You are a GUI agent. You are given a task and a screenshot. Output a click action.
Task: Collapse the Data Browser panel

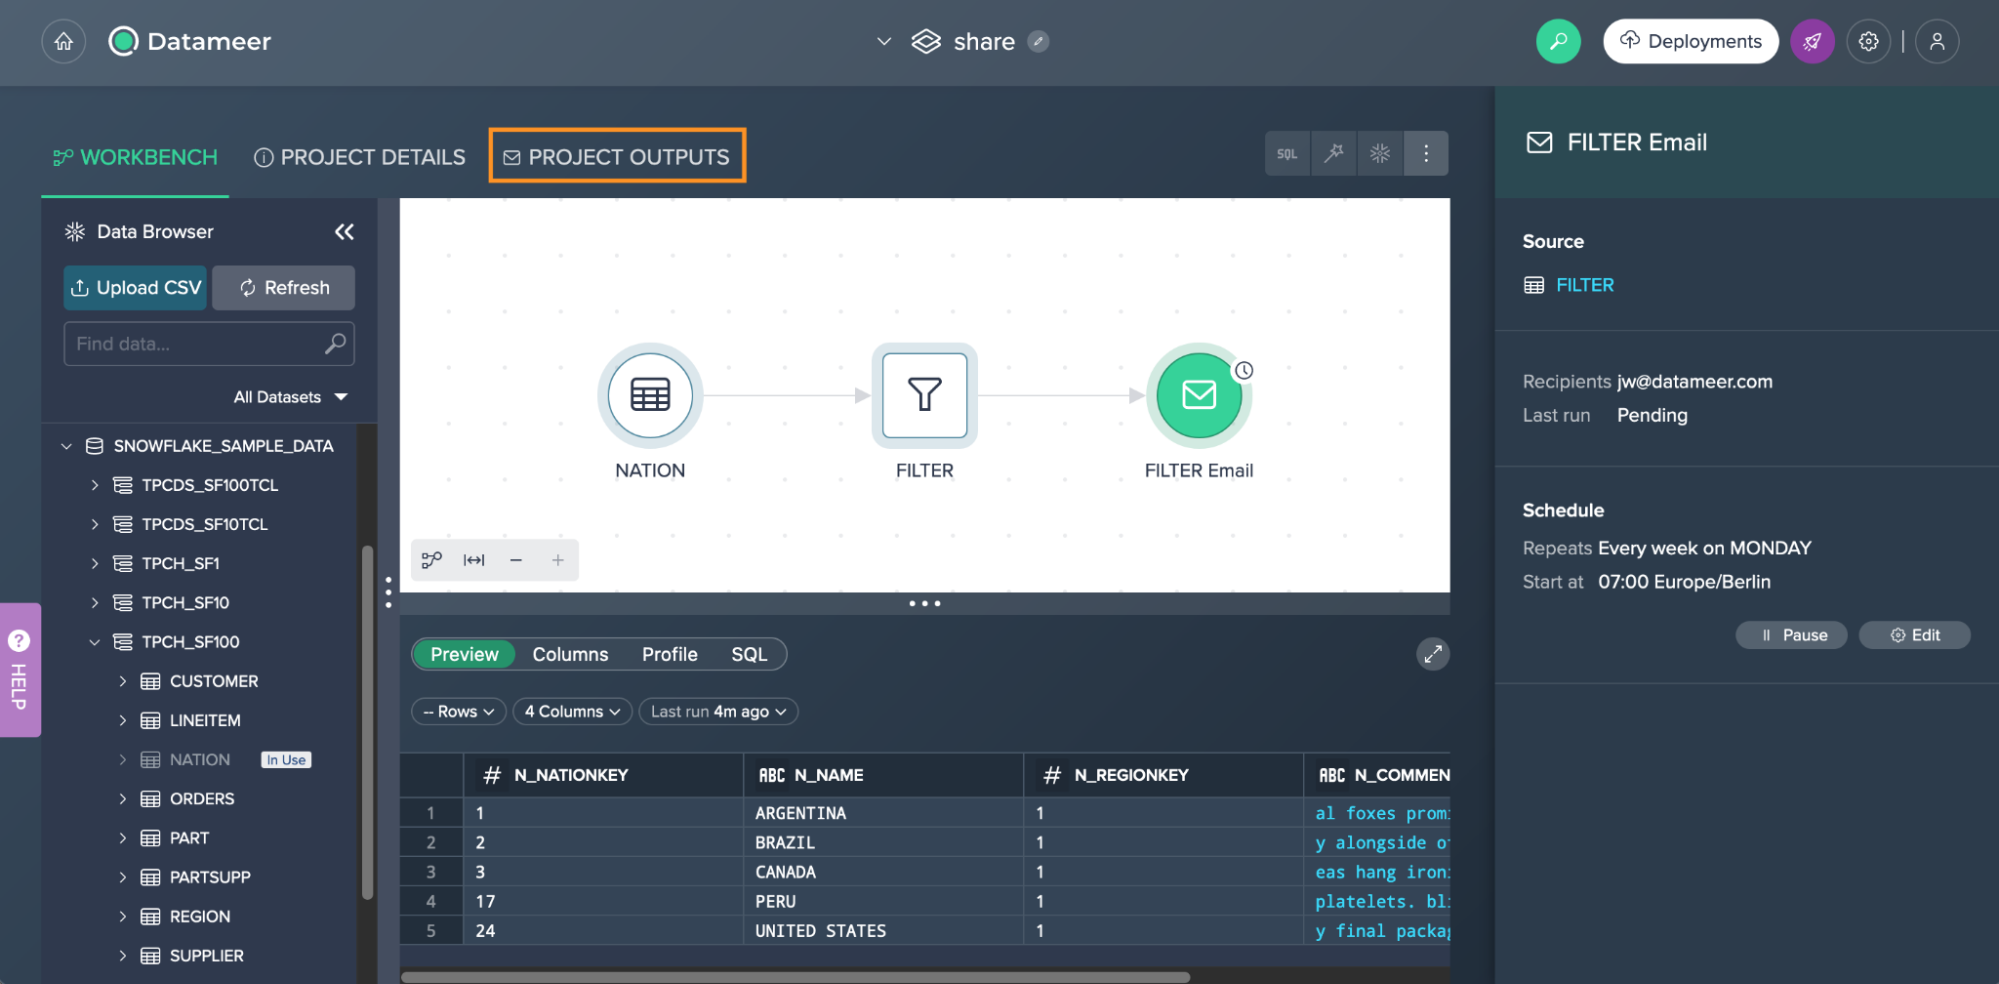(x=344, y=231)
